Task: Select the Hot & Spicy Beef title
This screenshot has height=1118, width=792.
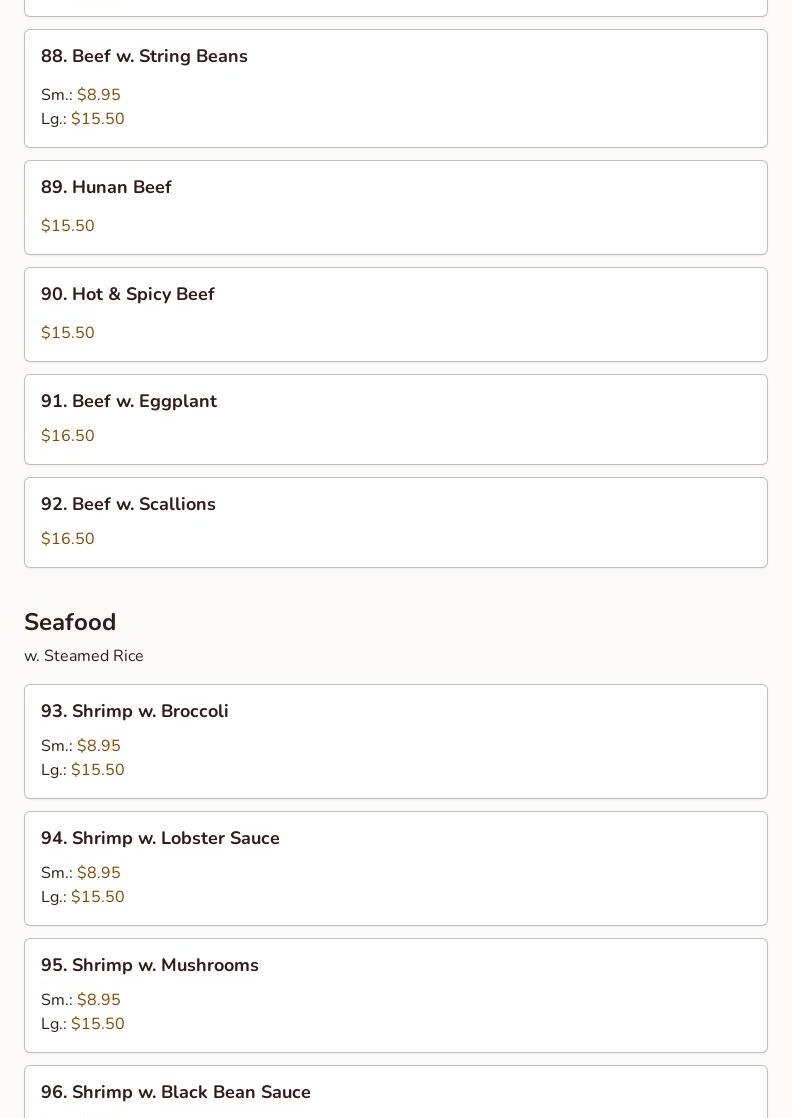Action: tap(128, 295)
